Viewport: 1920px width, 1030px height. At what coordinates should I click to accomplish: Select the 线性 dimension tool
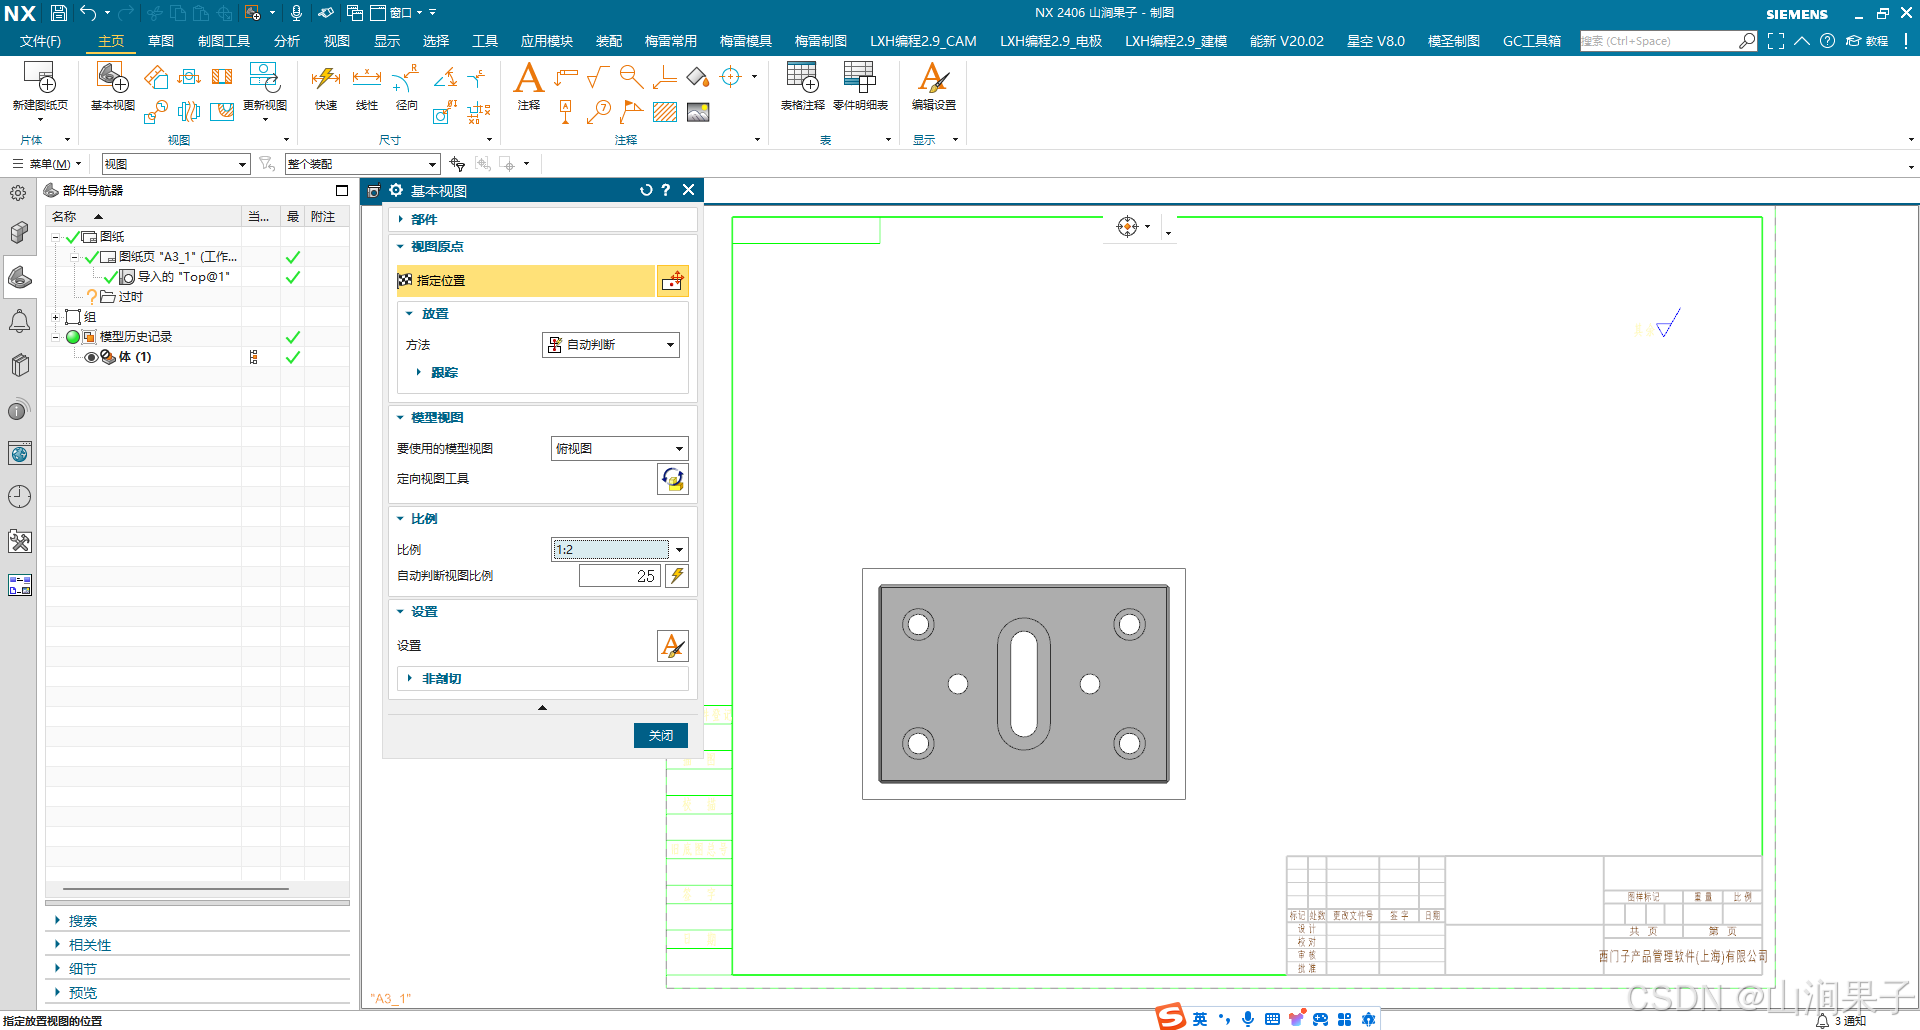click(367, 78)
